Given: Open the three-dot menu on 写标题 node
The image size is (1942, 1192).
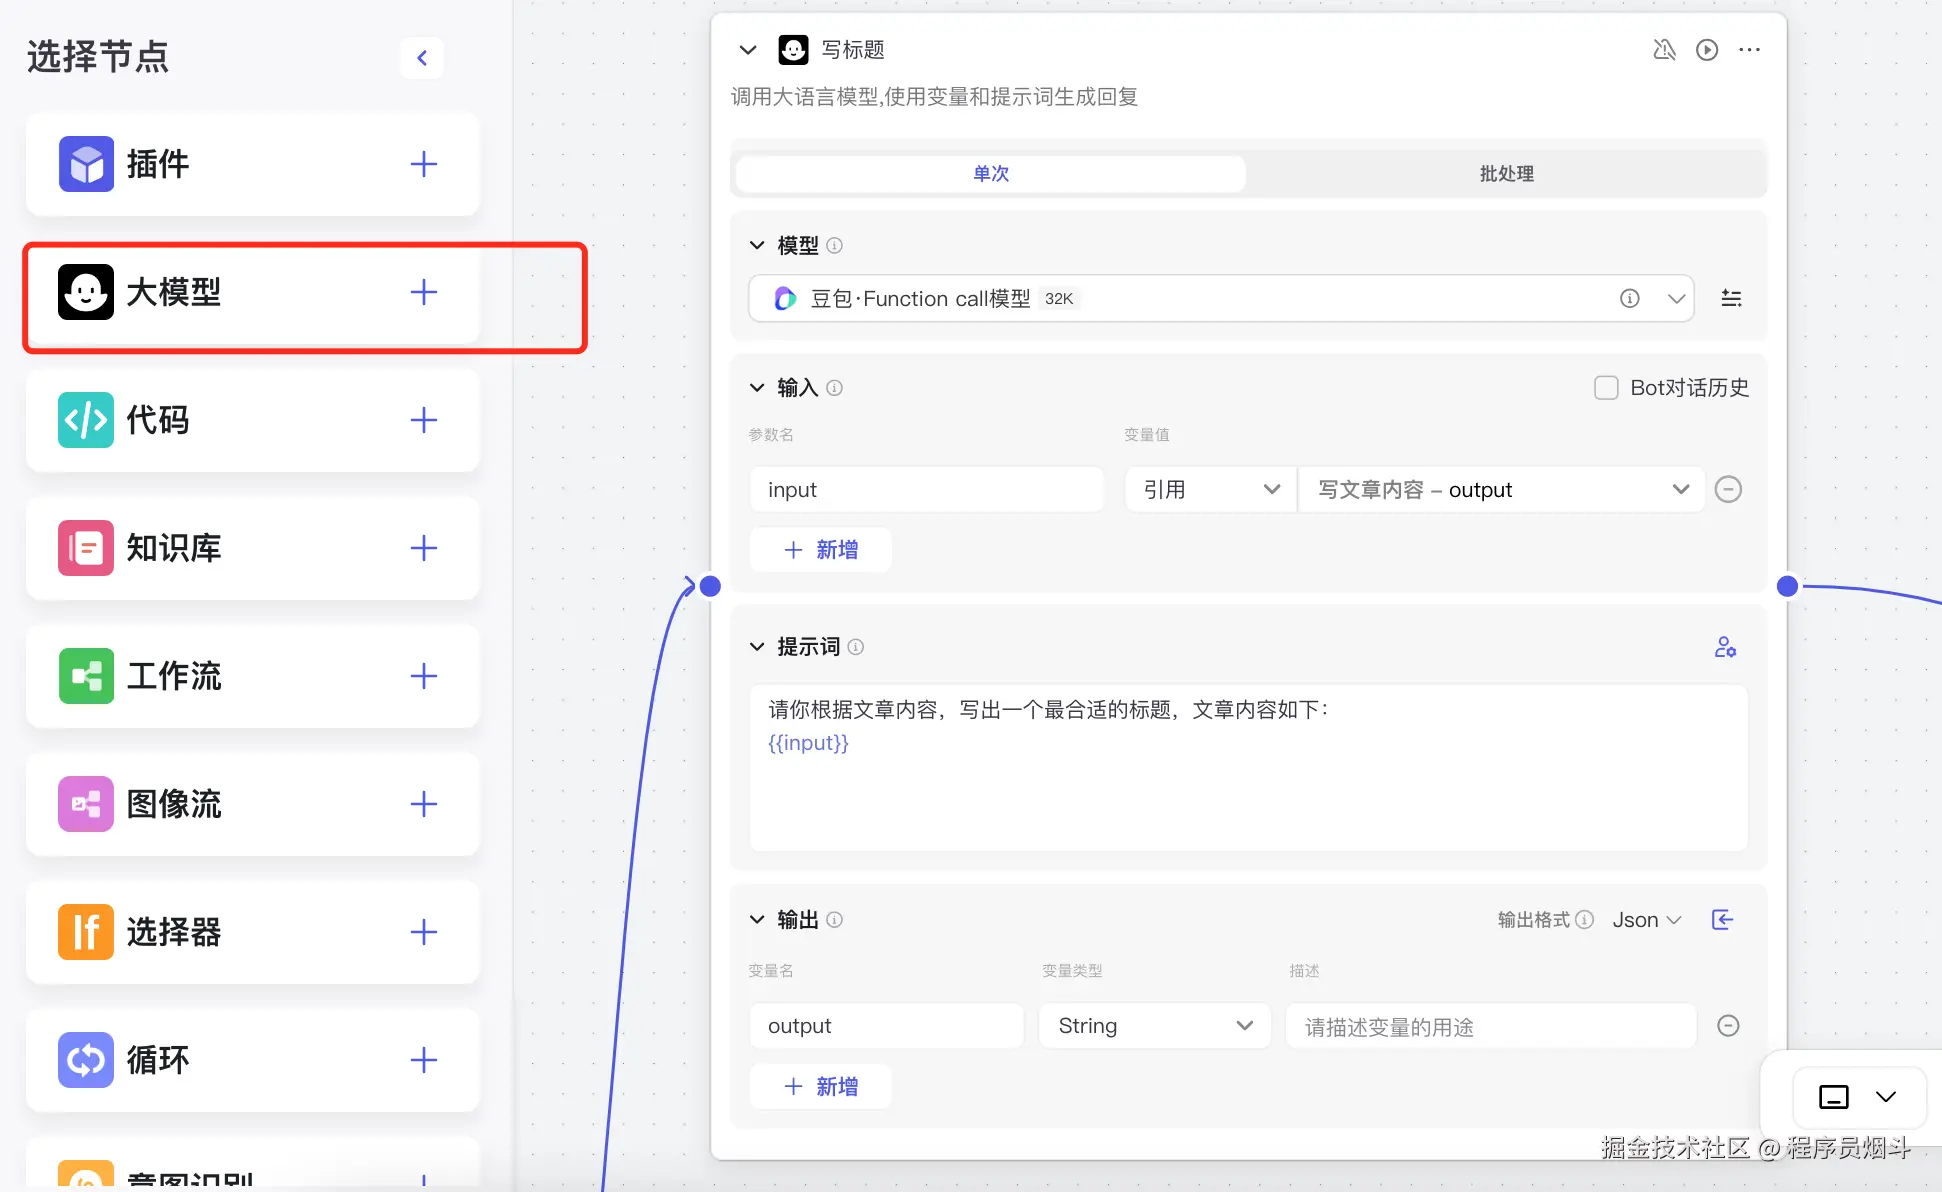Looking at the screenshot, I should (1749, 50).
